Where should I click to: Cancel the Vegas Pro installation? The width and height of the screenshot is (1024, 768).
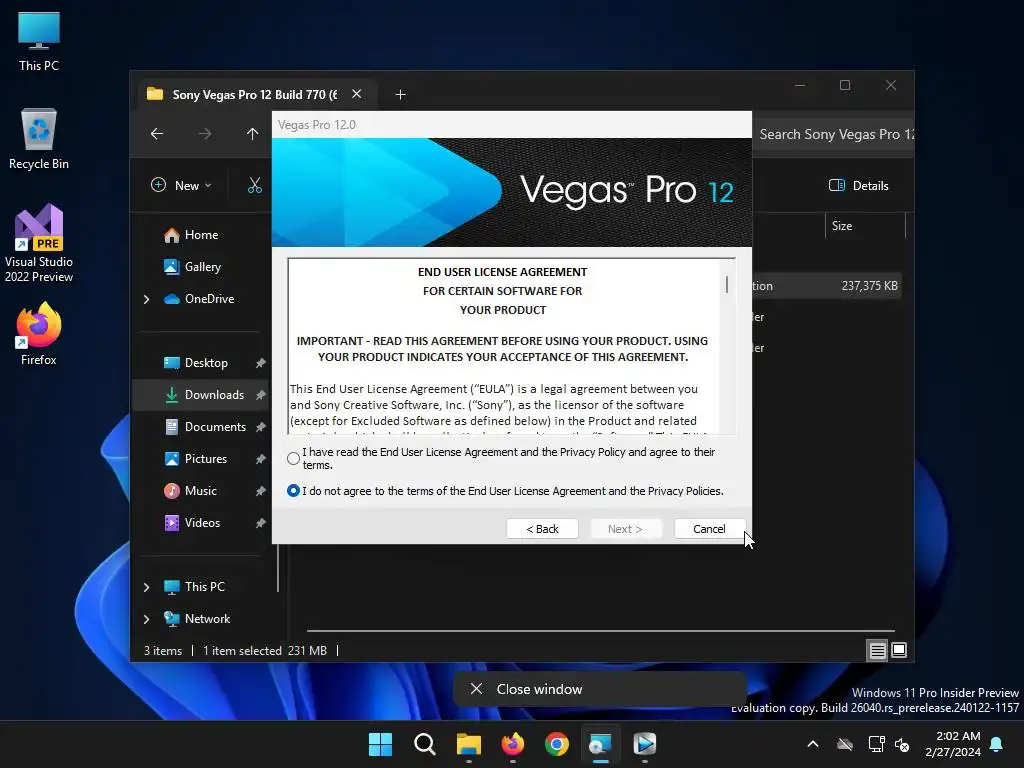click(709, 529)
